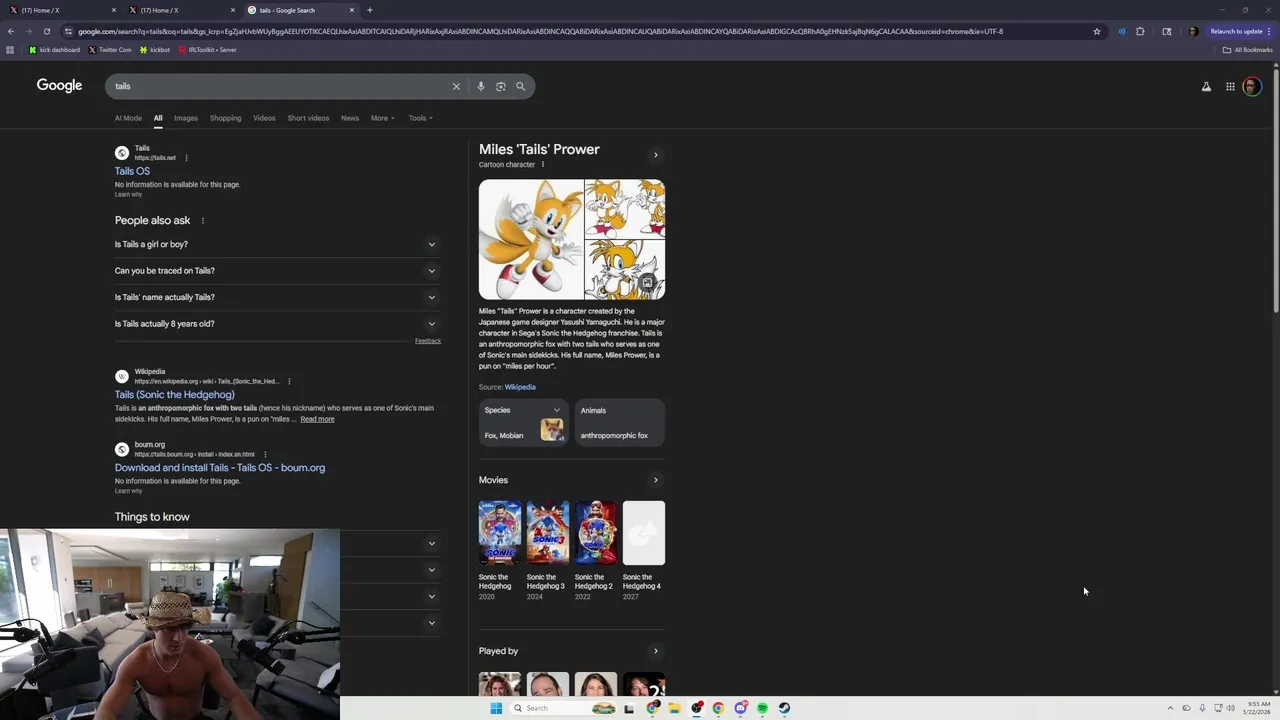Image resolution: width=1280 pixels, height=720 pixels.
Task: Click Relaunch to update button
Action: (x=1241, y=31)
